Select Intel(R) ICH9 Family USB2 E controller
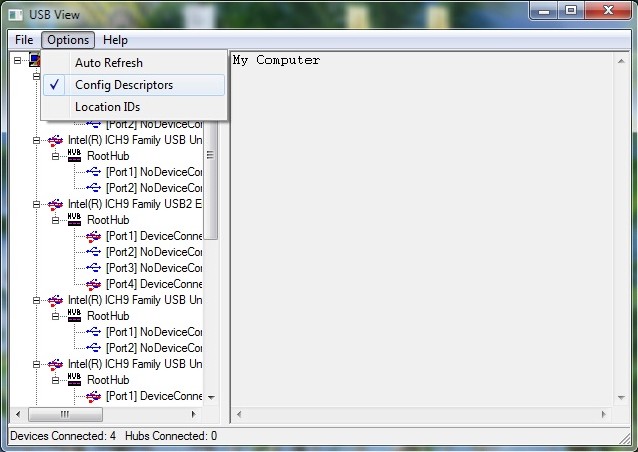The width and height of the screenshot is (638, 452). point(135,204)
